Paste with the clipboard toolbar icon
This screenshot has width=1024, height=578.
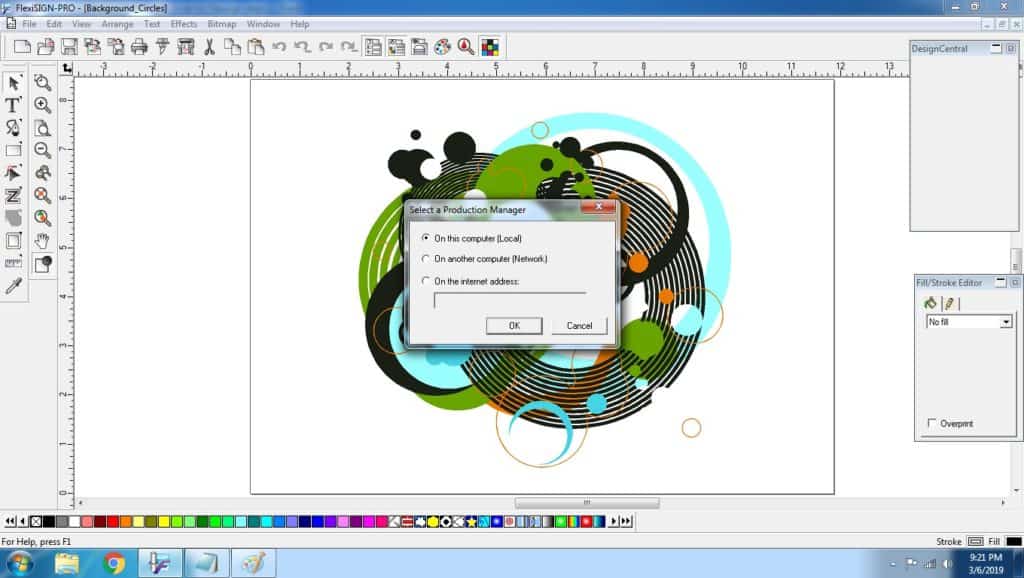(256, 47)
